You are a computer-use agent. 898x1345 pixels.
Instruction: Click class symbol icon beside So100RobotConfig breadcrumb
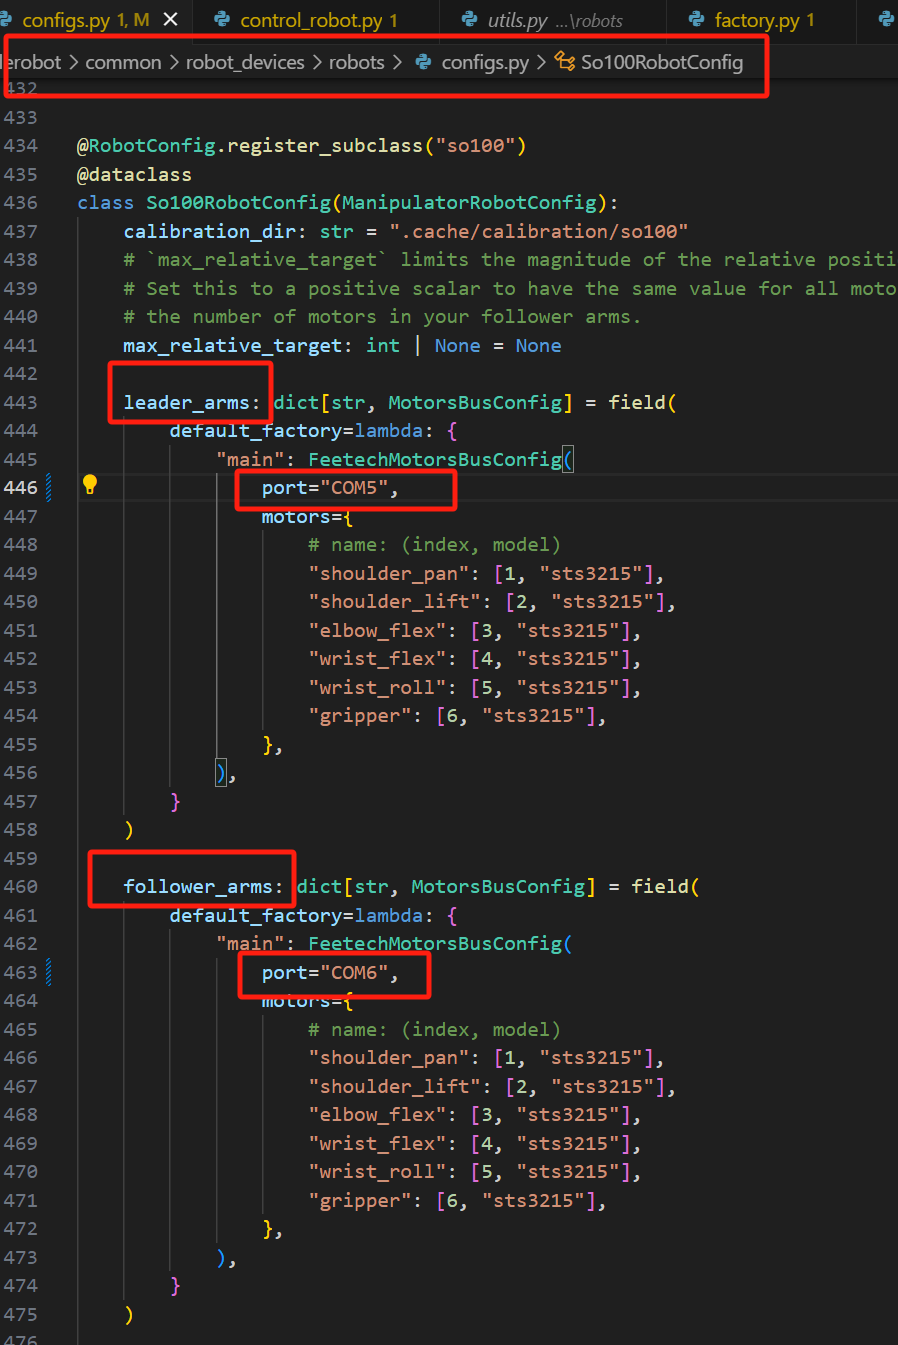pyautogui.click(x=565, y=62)
